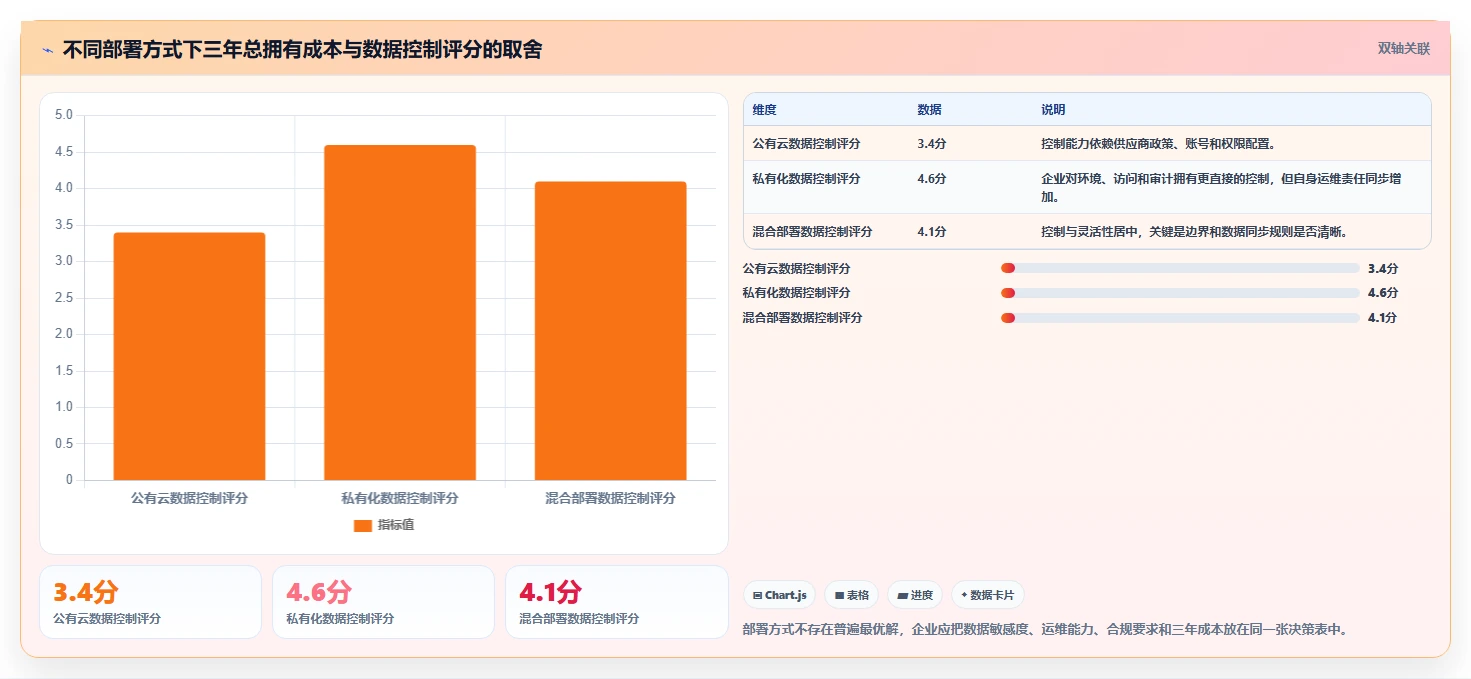
Task: Click the 公有云数据控制评分 progress row label
Action: tap(796, 268)
